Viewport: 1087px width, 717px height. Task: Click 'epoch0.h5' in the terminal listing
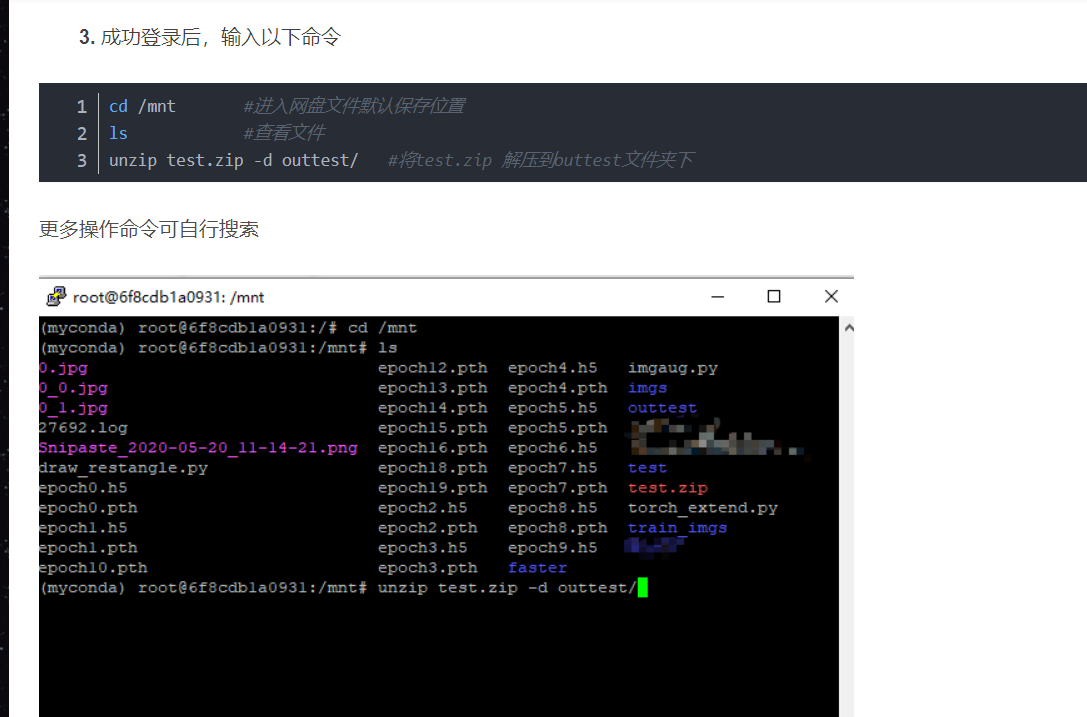coord(83,488)
